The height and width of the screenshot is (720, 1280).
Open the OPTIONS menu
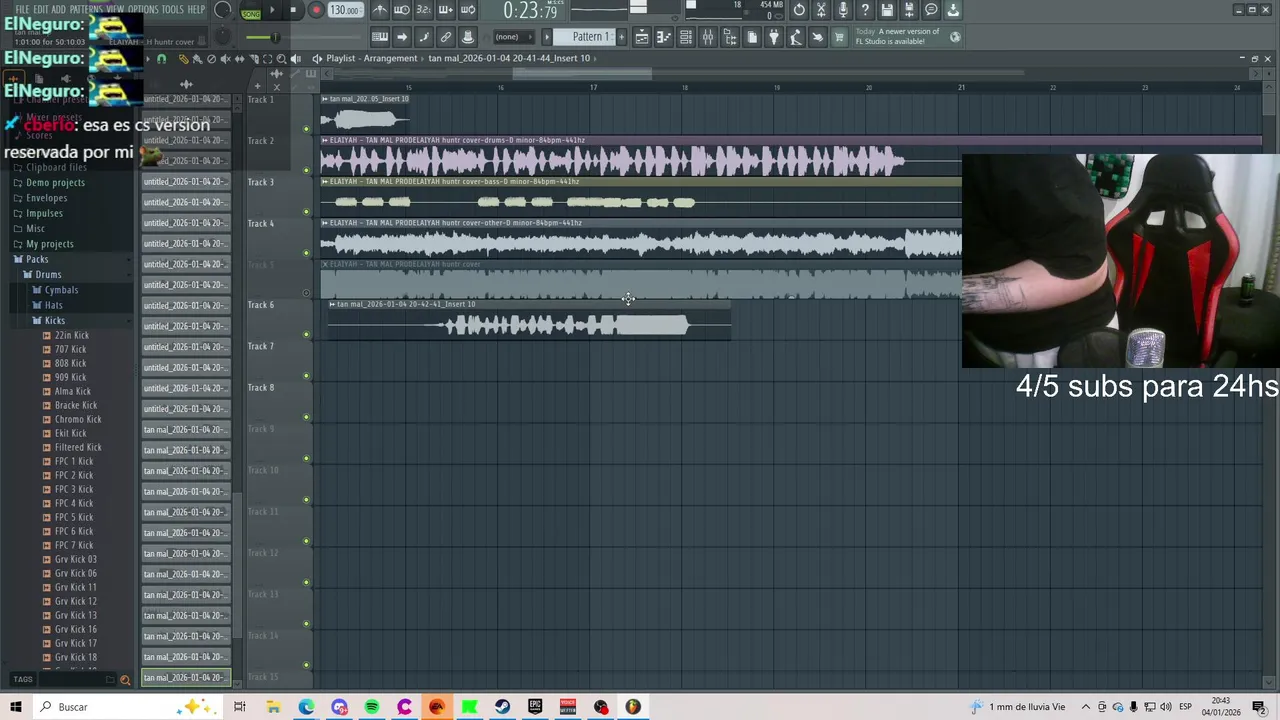coord(143,9)
